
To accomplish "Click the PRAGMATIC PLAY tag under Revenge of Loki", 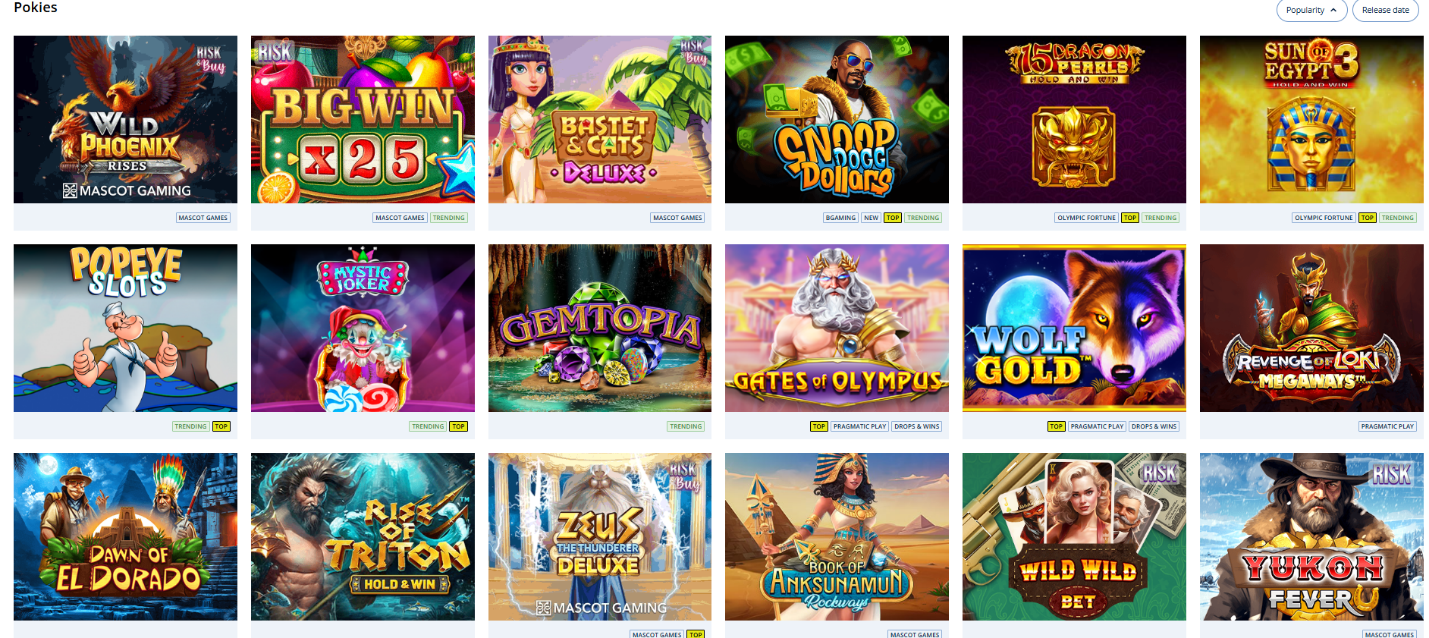I will [1388, 427].
